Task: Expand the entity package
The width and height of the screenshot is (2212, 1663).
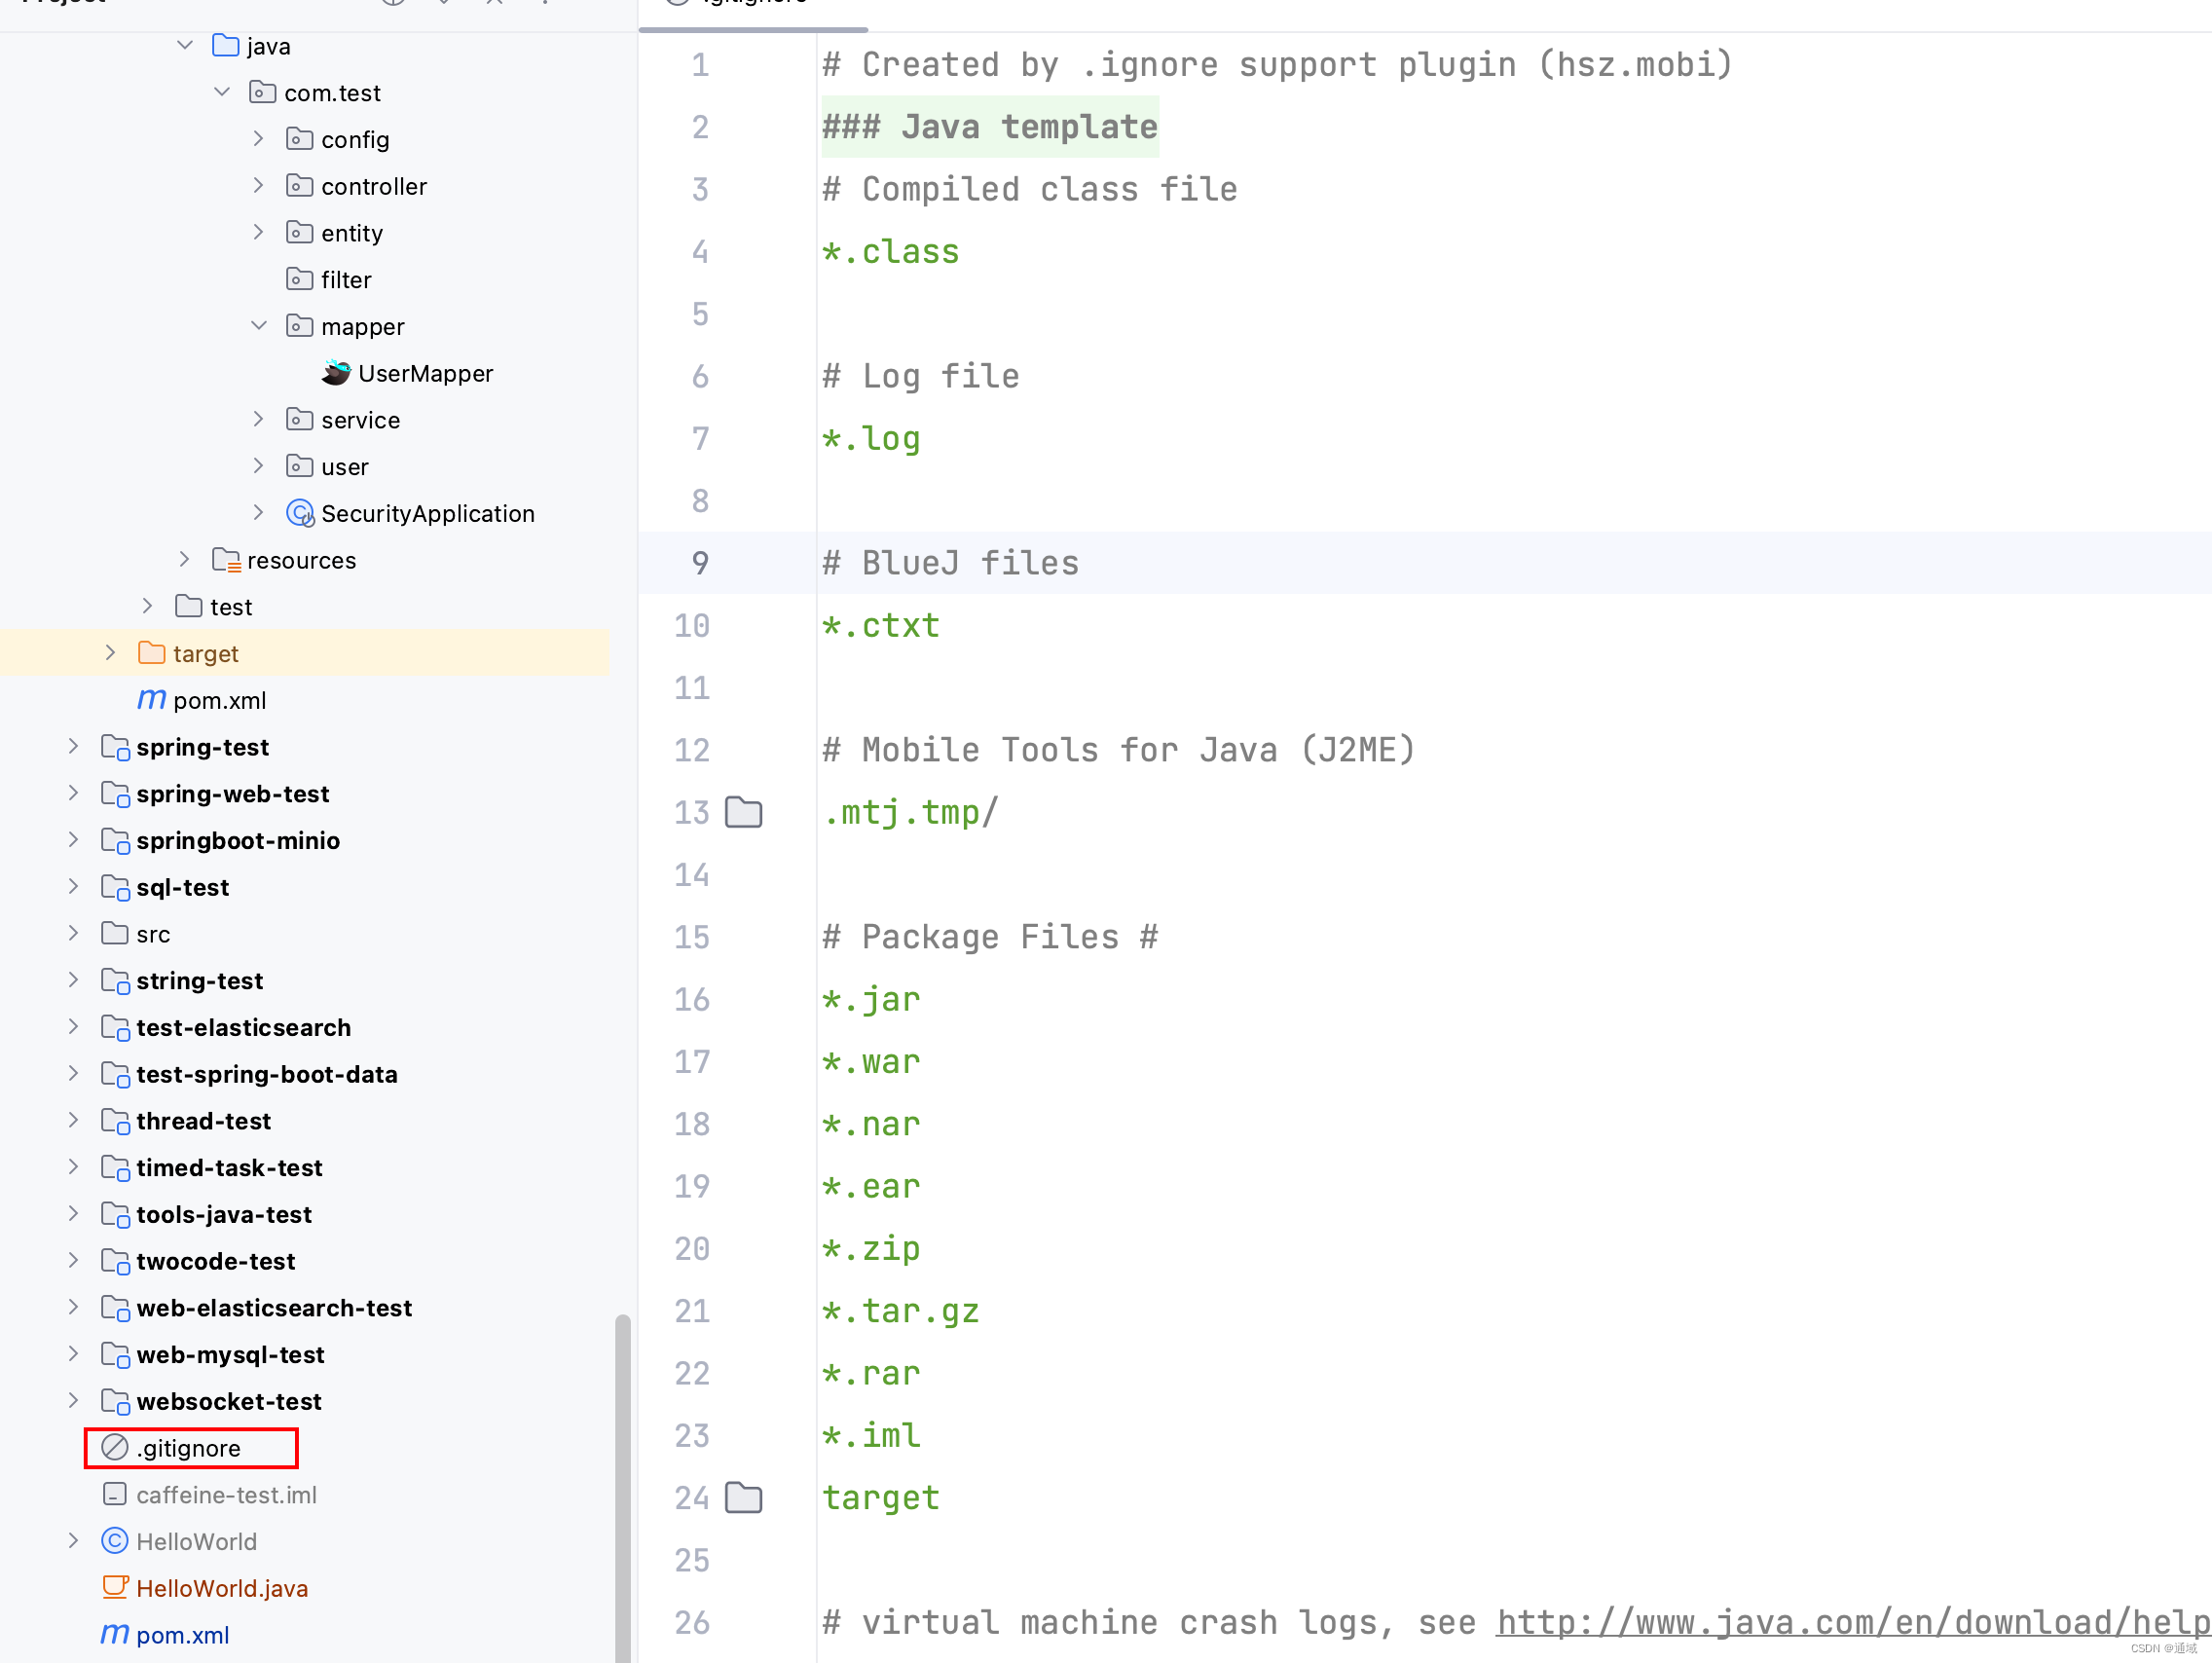Action: (258, 232)
